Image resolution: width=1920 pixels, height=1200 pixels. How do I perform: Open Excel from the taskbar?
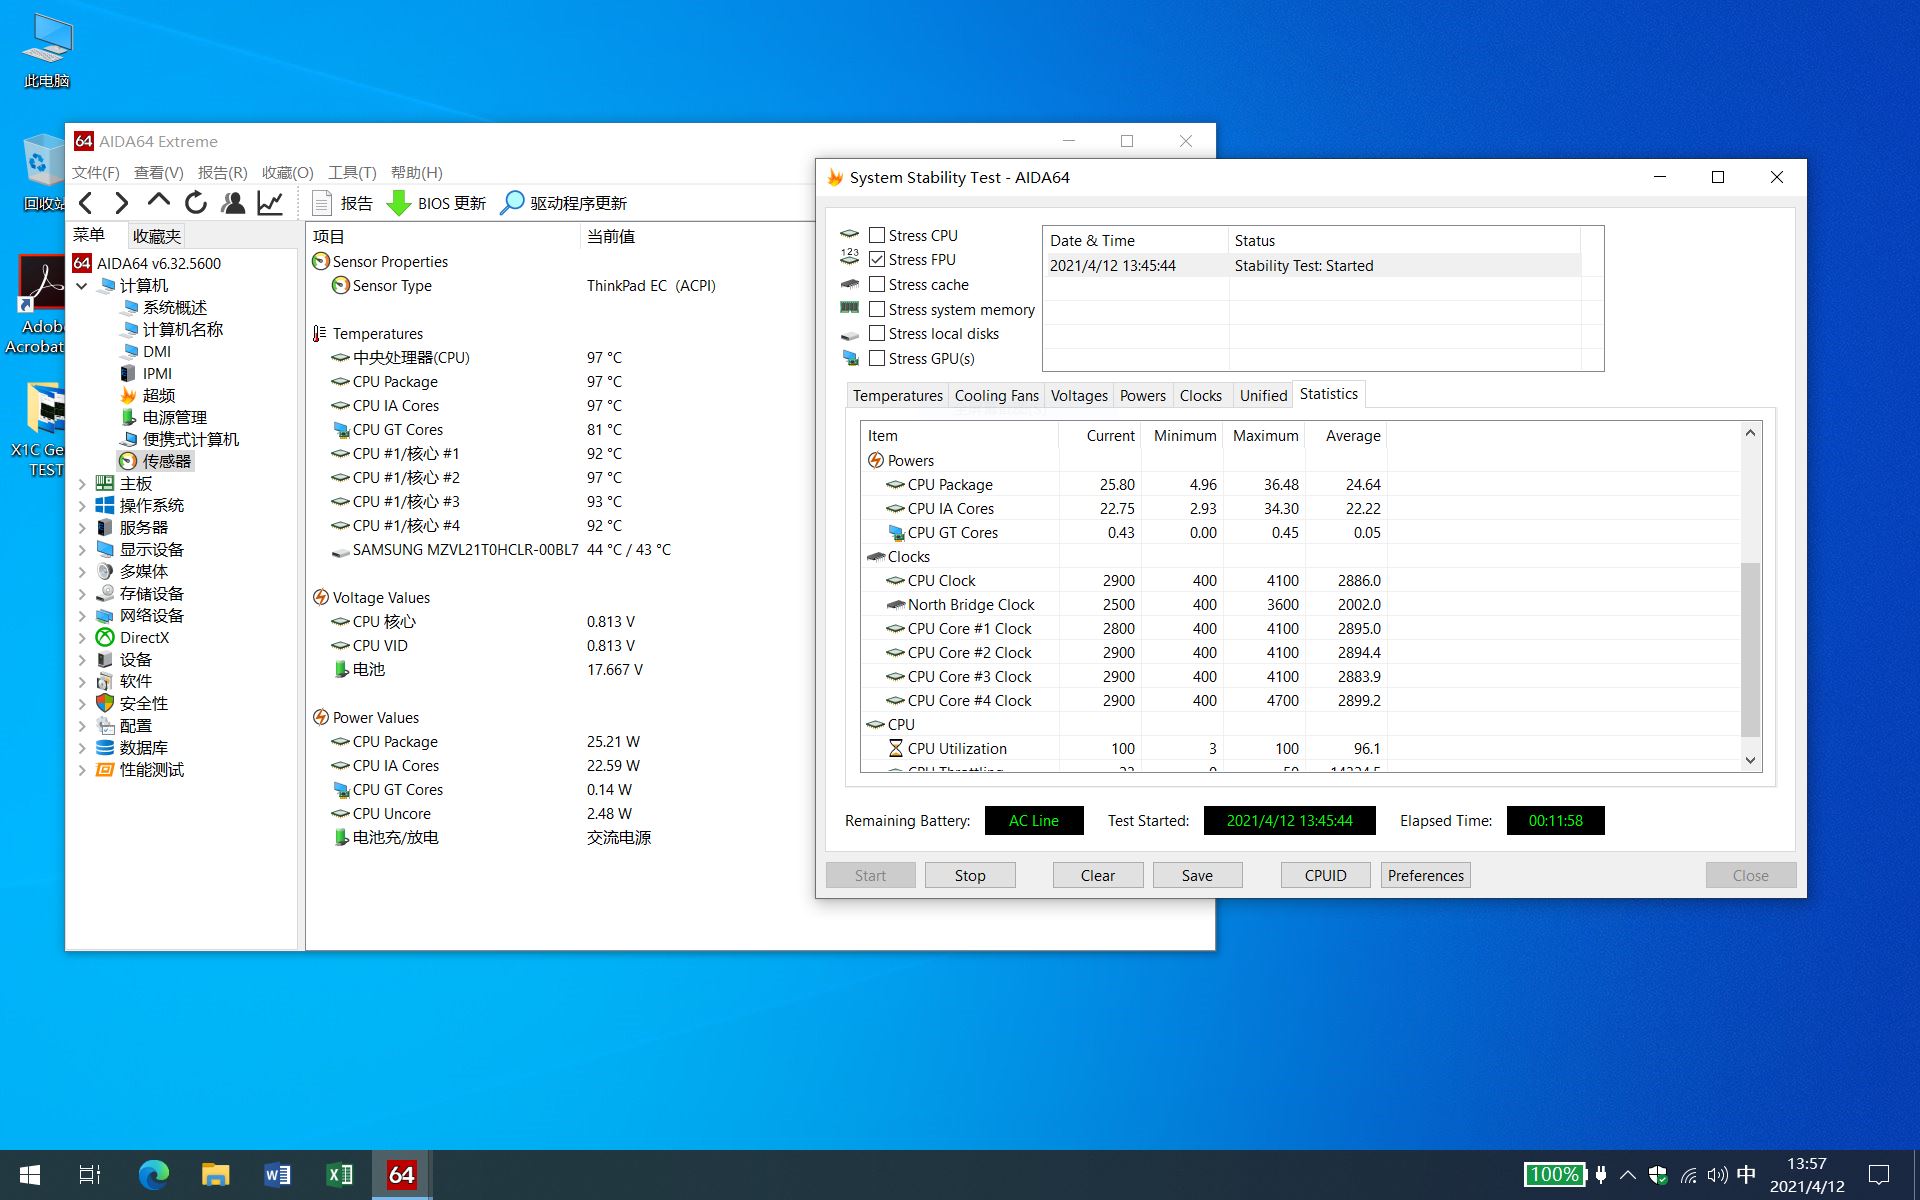(x=340, y=1175)
